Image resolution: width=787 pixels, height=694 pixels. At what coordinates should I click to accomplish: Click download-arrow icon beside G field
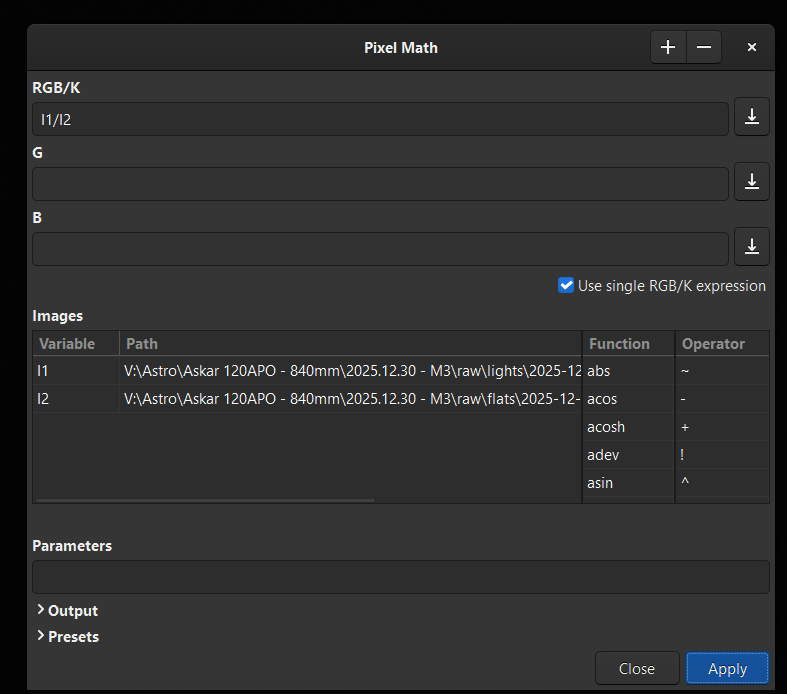click(x=751, y=181)
